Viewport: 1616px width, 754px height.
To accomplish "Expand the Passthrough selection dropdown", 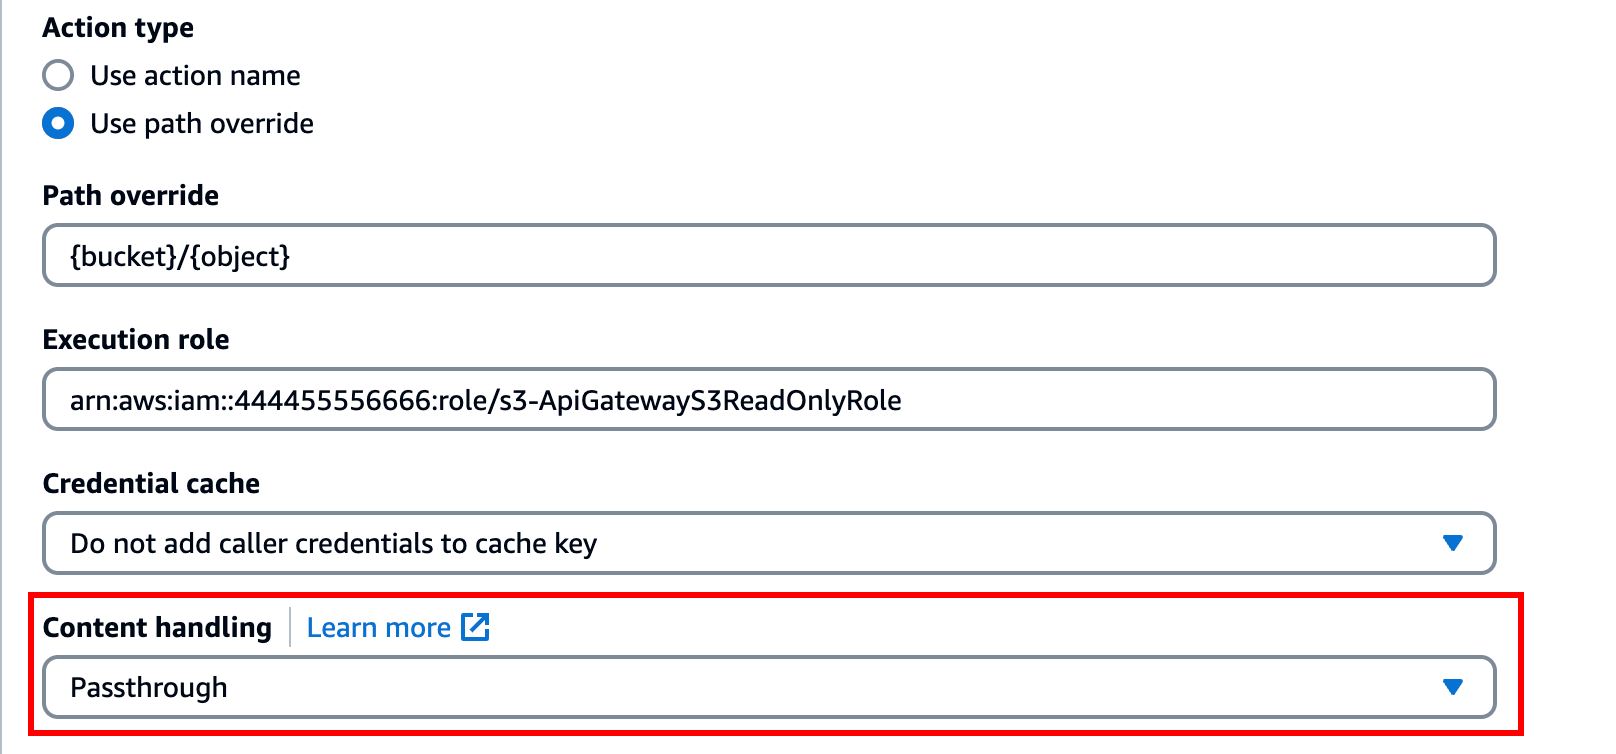I will [768, 687].
